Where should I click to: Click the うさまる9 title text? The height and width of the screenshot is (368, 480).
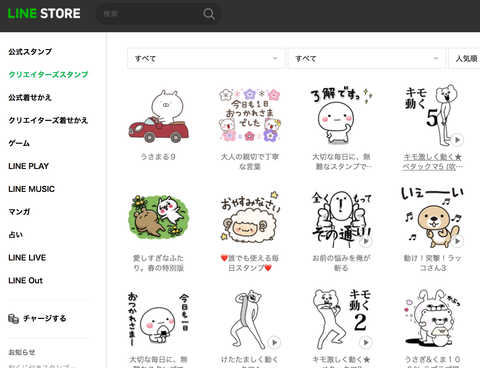coord(158,157)
